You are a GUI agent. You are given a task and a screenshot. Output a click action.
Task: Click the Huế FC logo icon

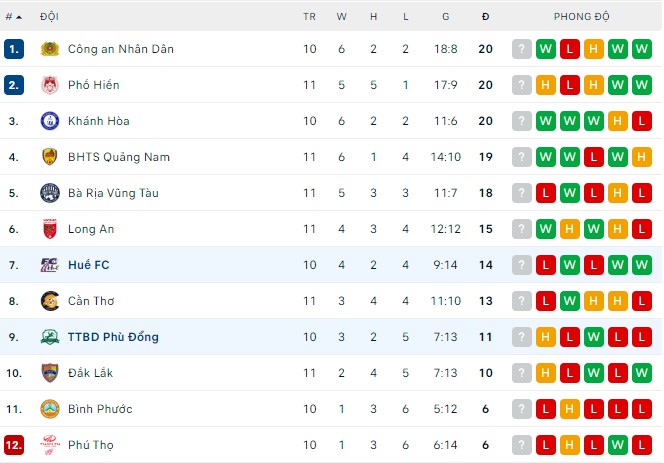click(x=49, y=265)
